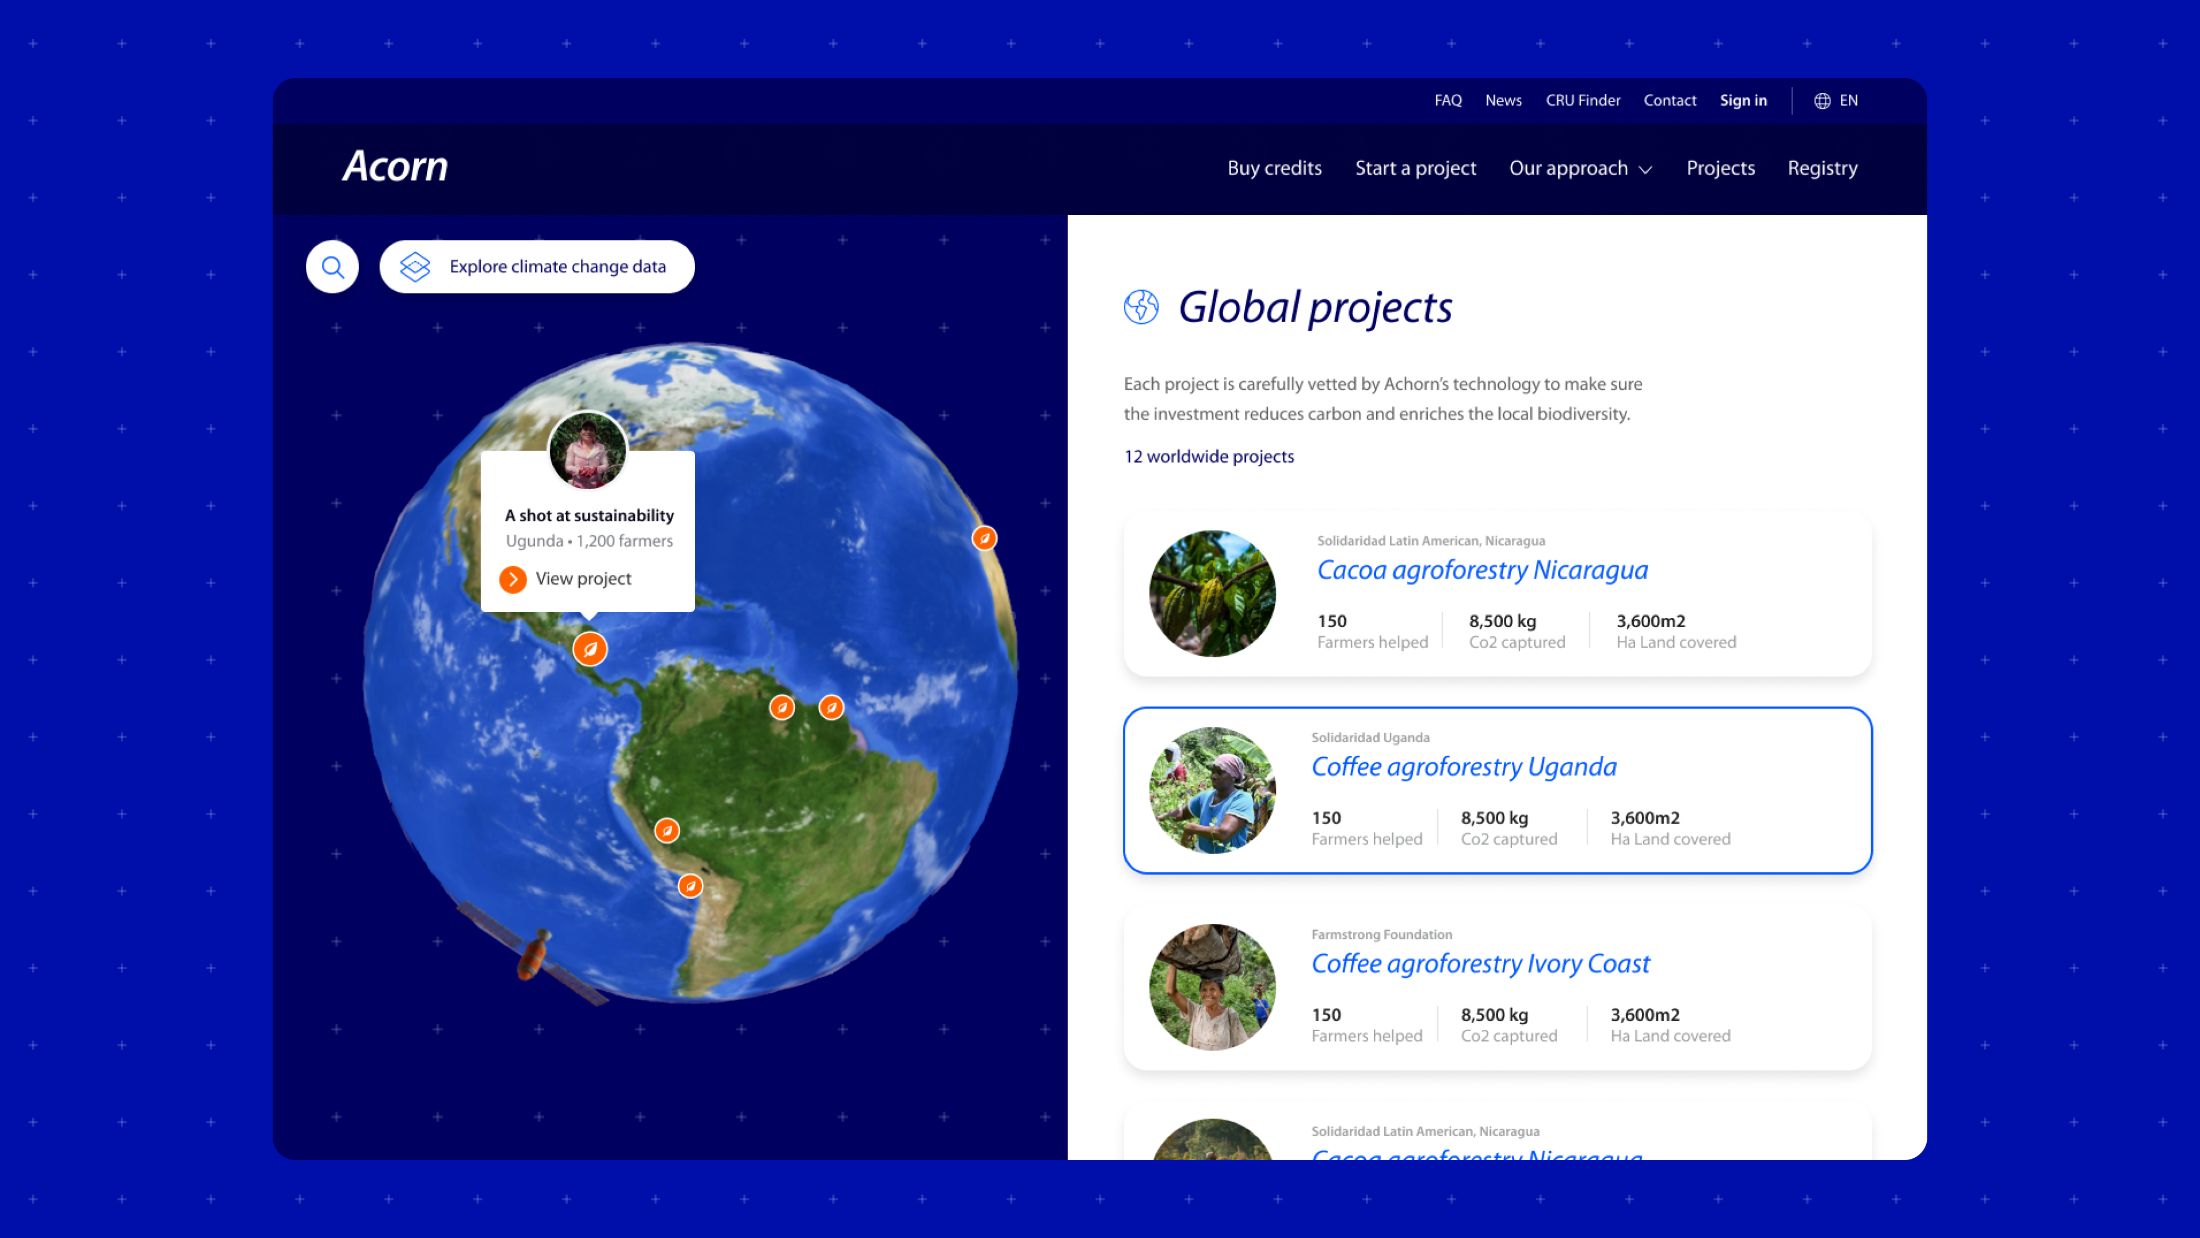
Task: Click farmer portrait in map popup
Action: click(588, 450)
